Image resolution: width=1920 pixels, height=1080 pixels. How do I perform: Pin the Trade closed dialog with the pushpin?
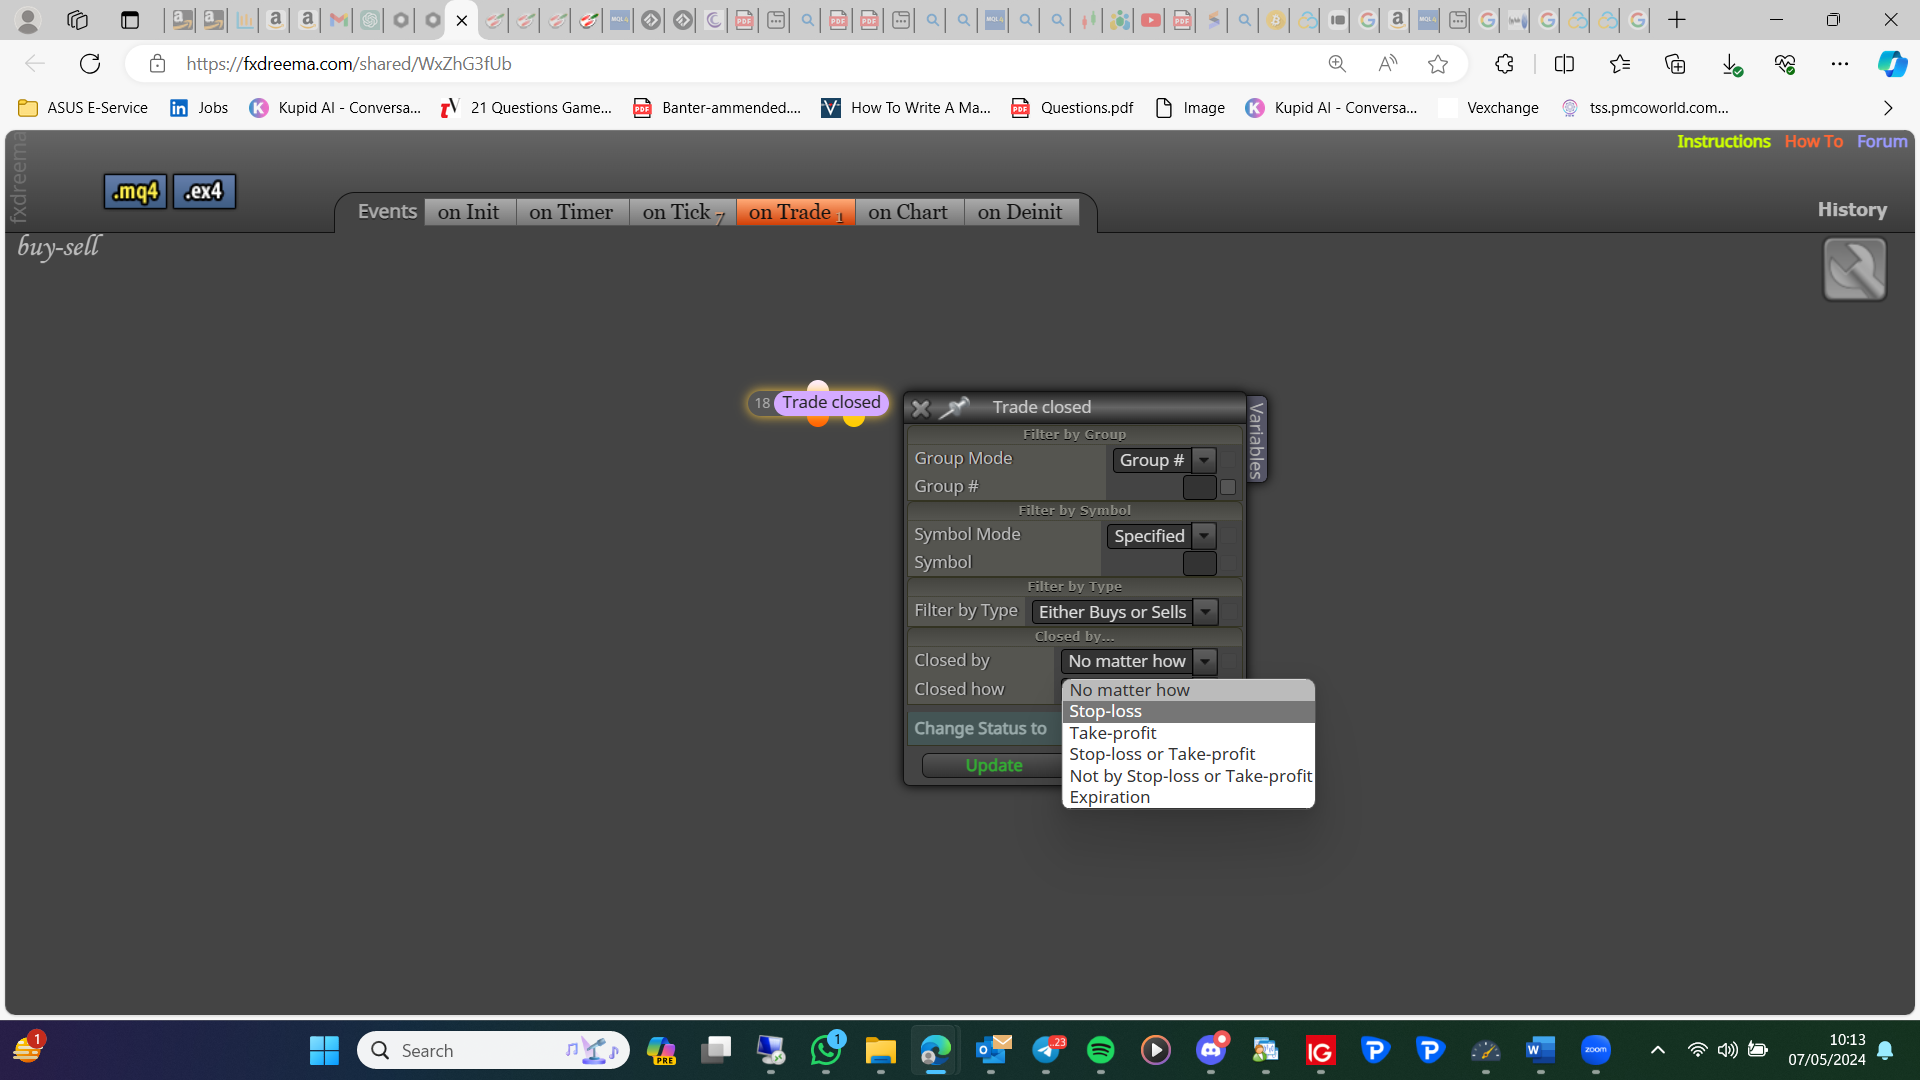954,407
